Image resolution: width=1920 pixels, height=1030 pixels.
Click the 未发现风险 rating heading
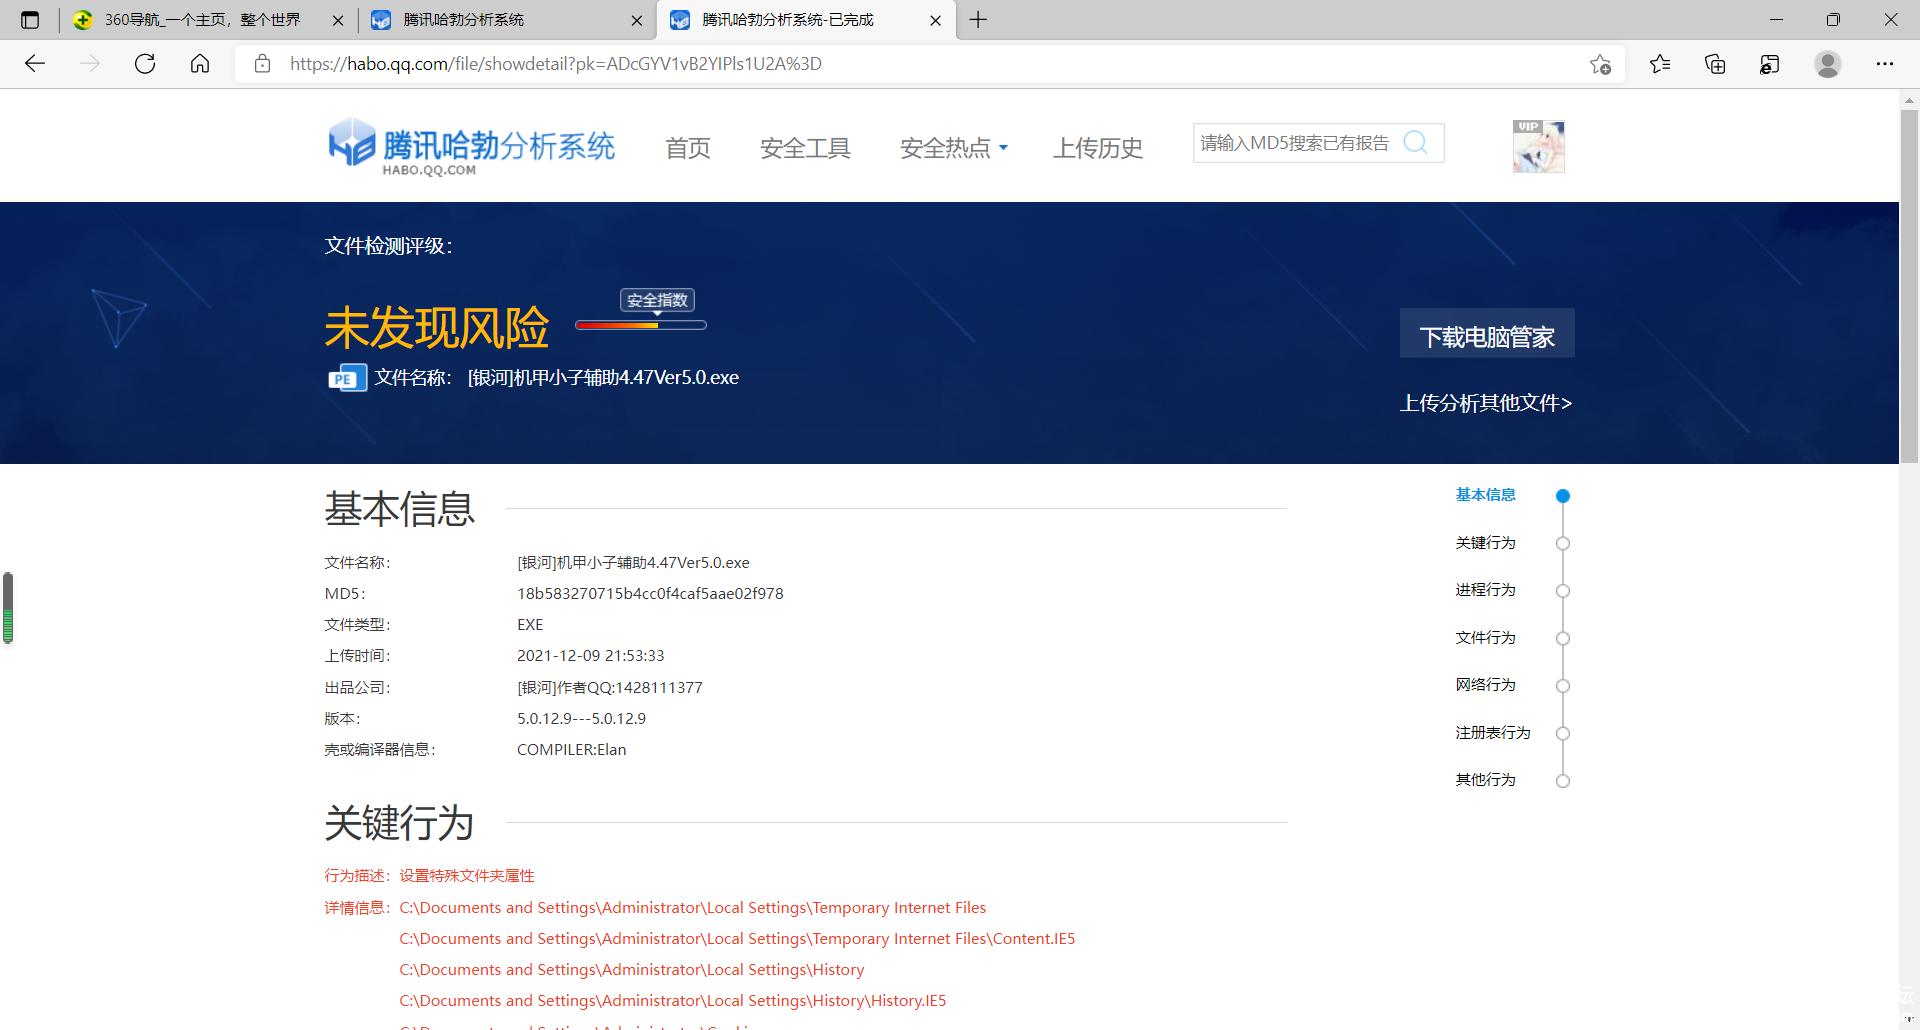pos(437,328)
